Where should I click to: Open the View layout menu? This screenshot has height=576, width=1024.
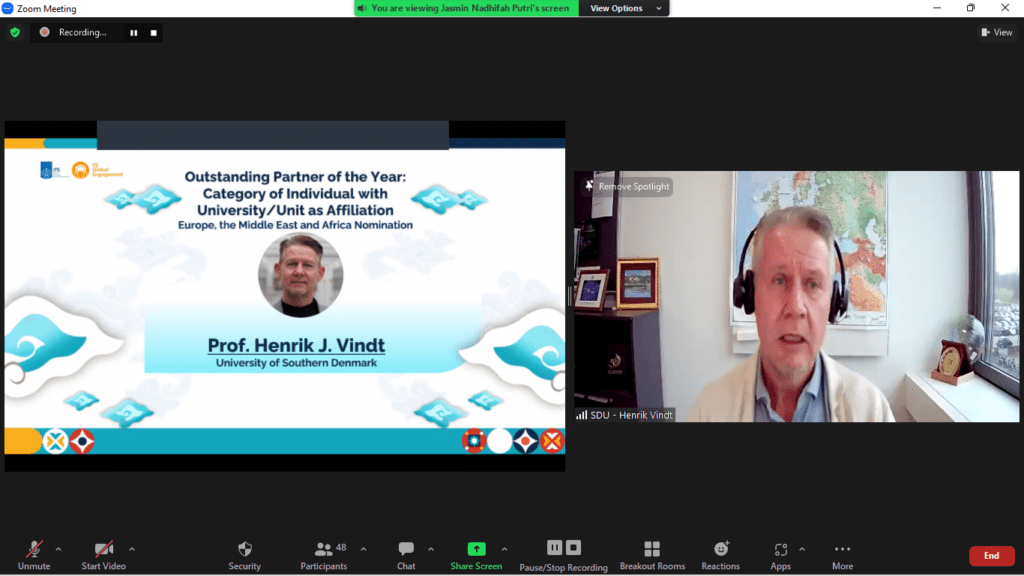[x=997, y=32]
